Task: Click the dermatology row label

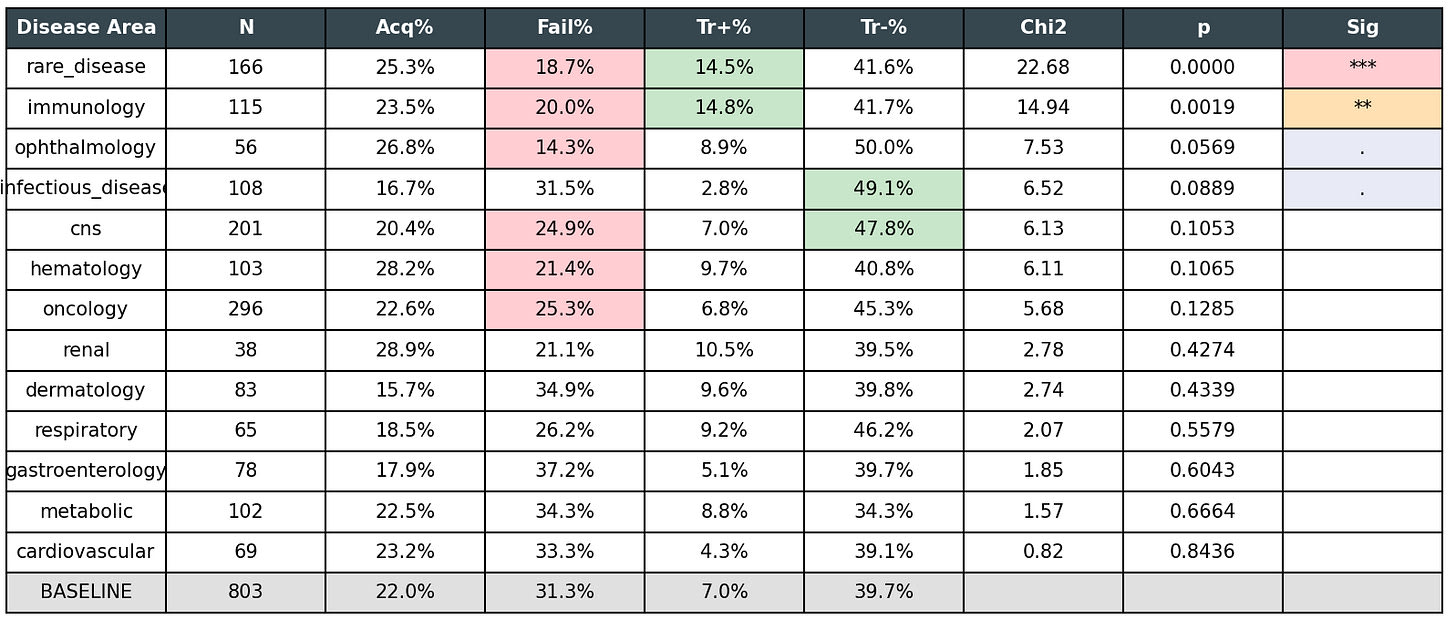Action: pyautogui.click(x=86, y=390)
